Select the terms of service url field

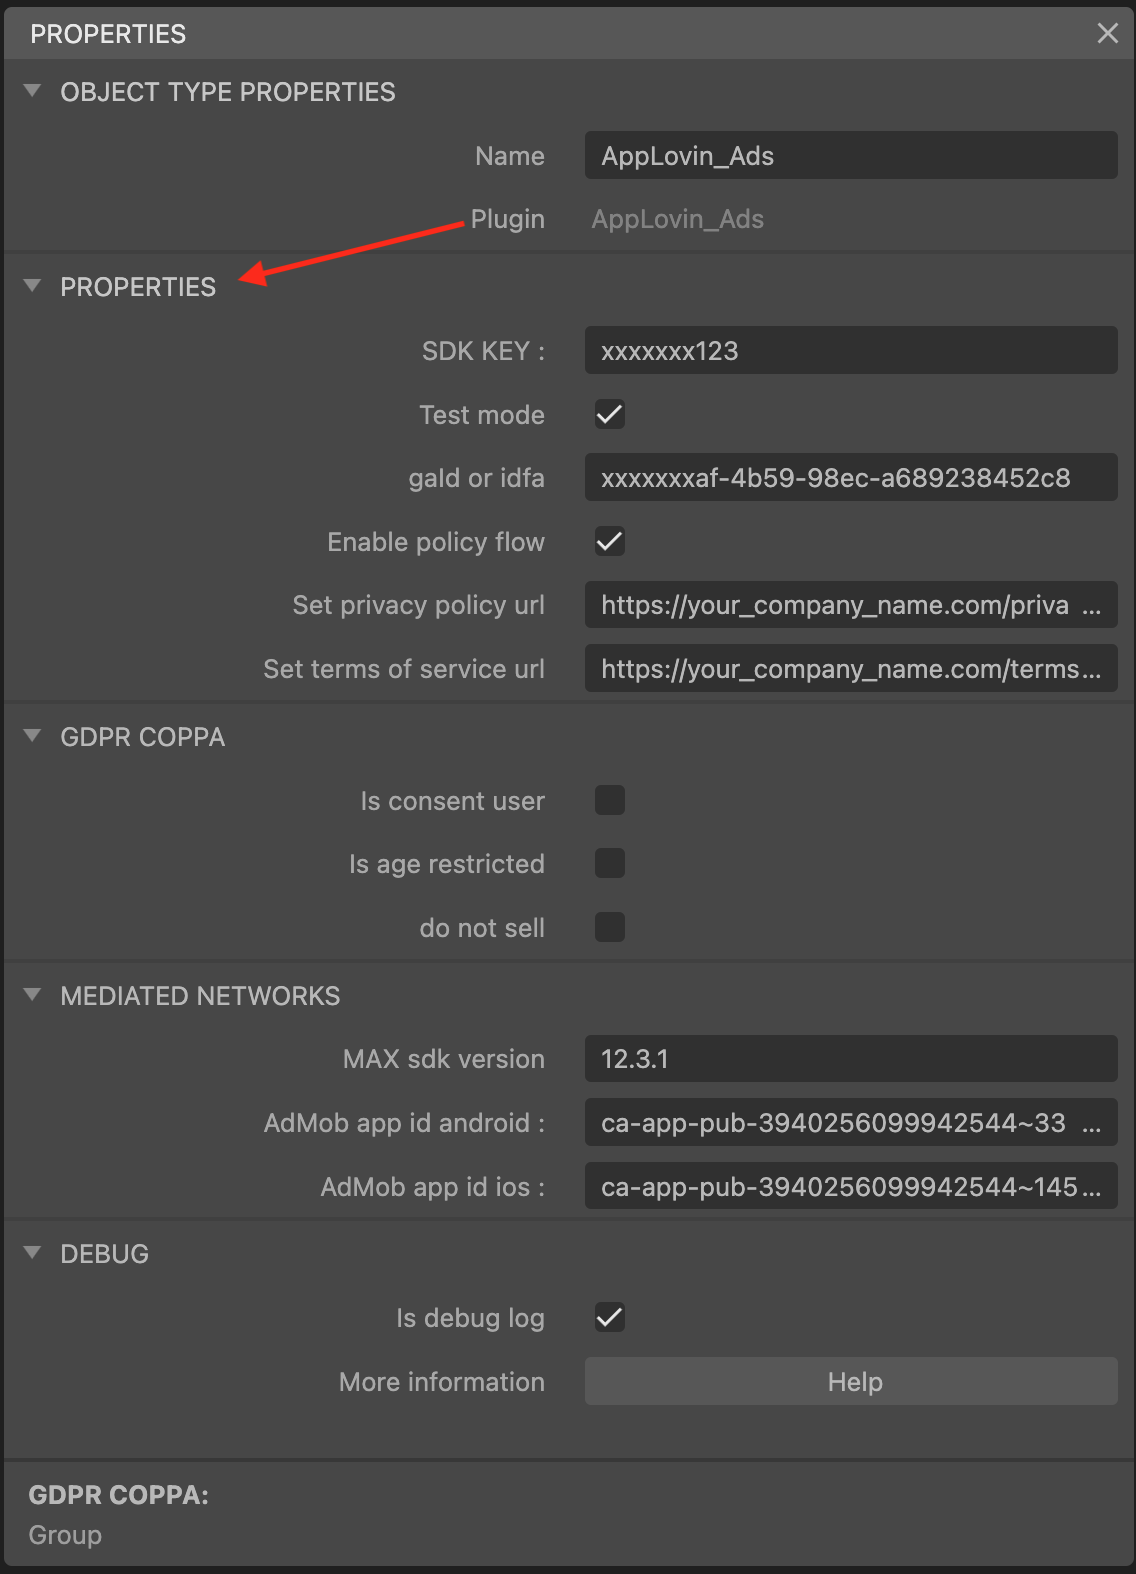tap(850, 669)
